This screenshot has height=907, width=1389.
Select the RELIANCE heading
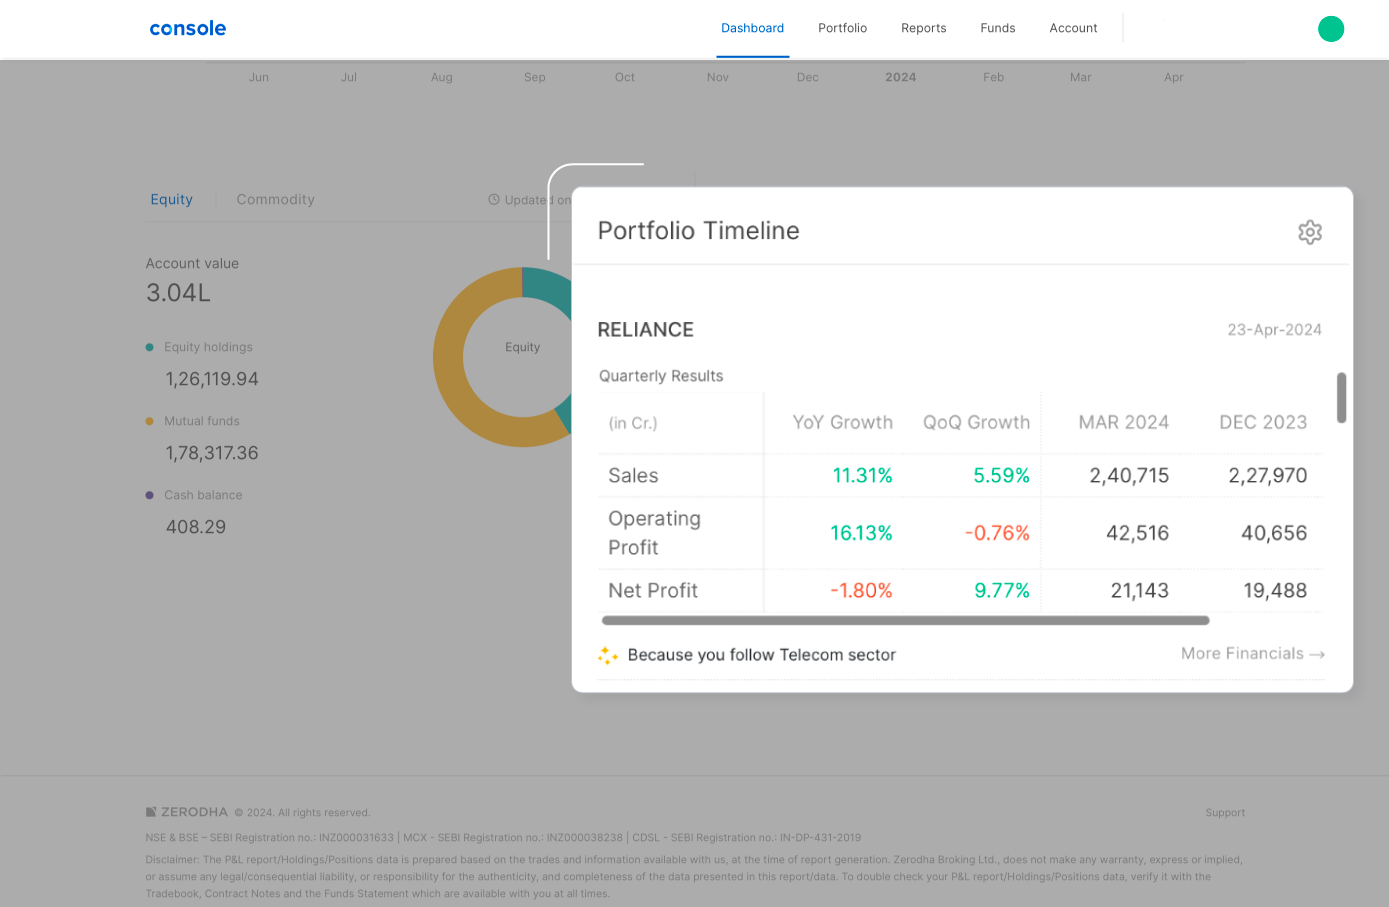(x=645, y=330)
